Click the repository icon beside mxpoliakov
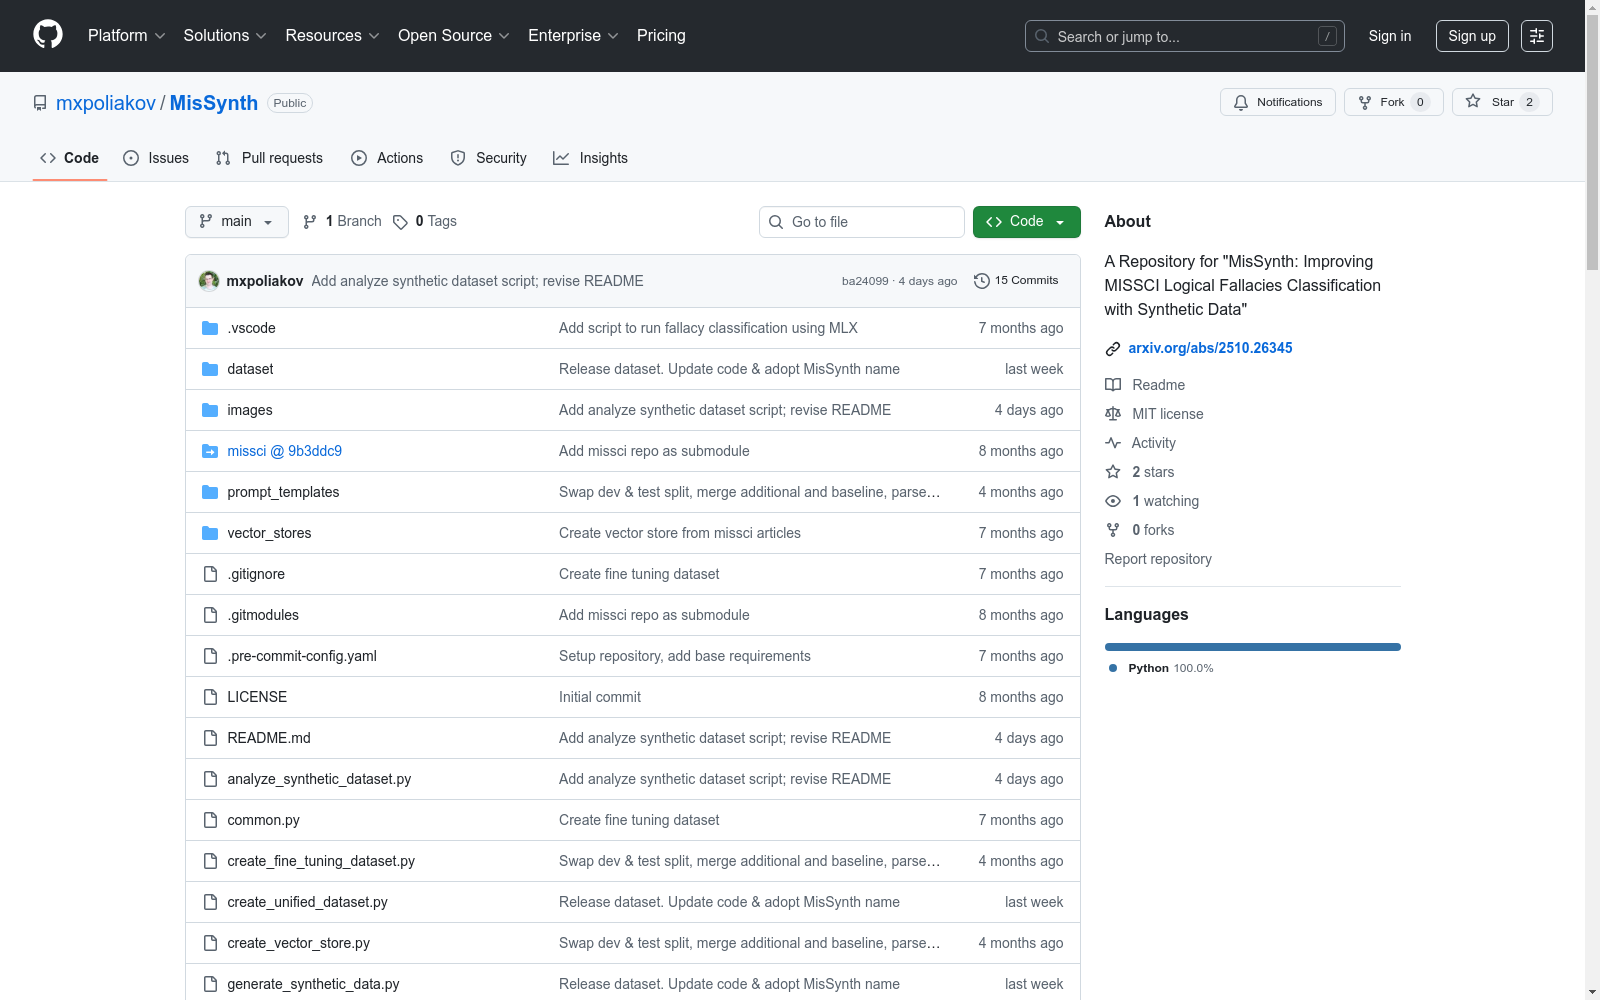 point(40,103)
